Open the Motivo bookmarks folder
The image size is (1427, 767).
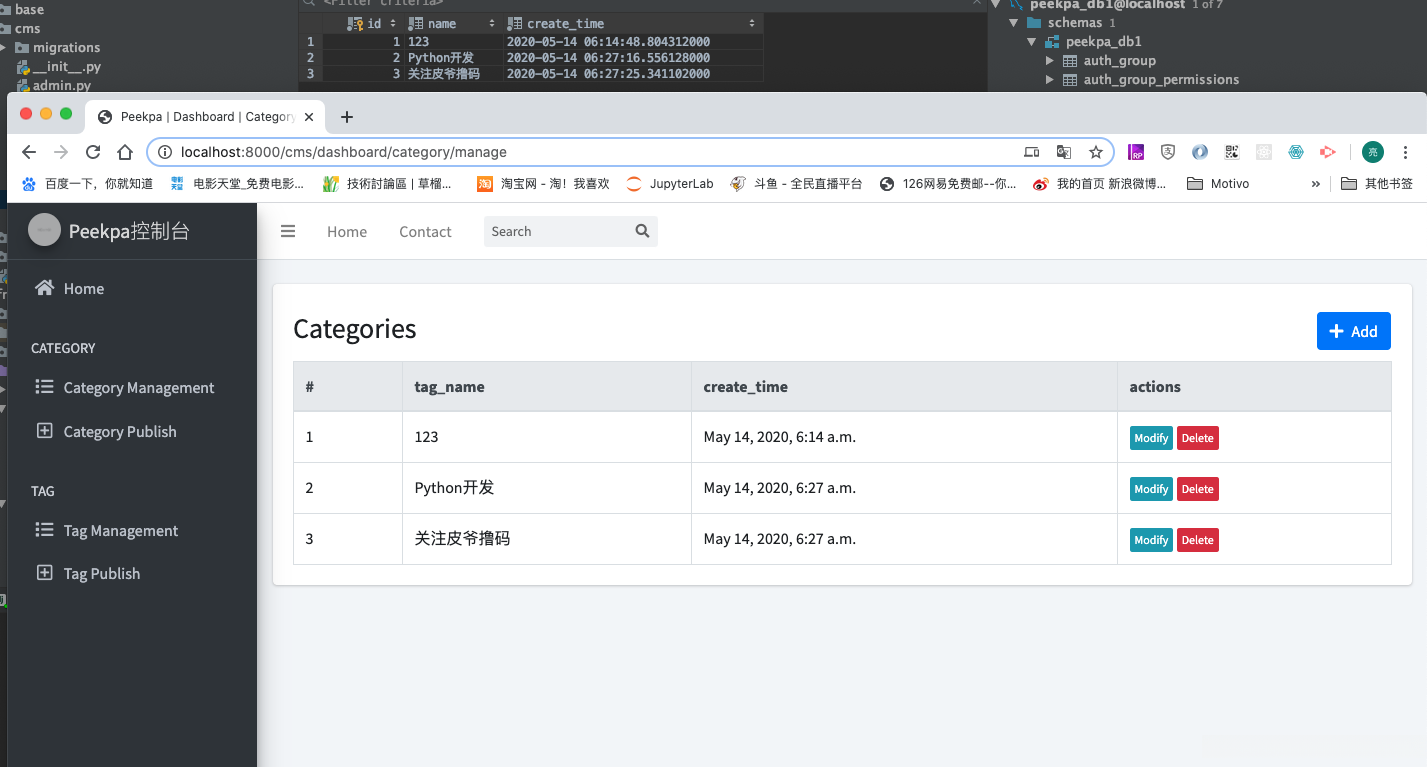[x=1217, y=184]
